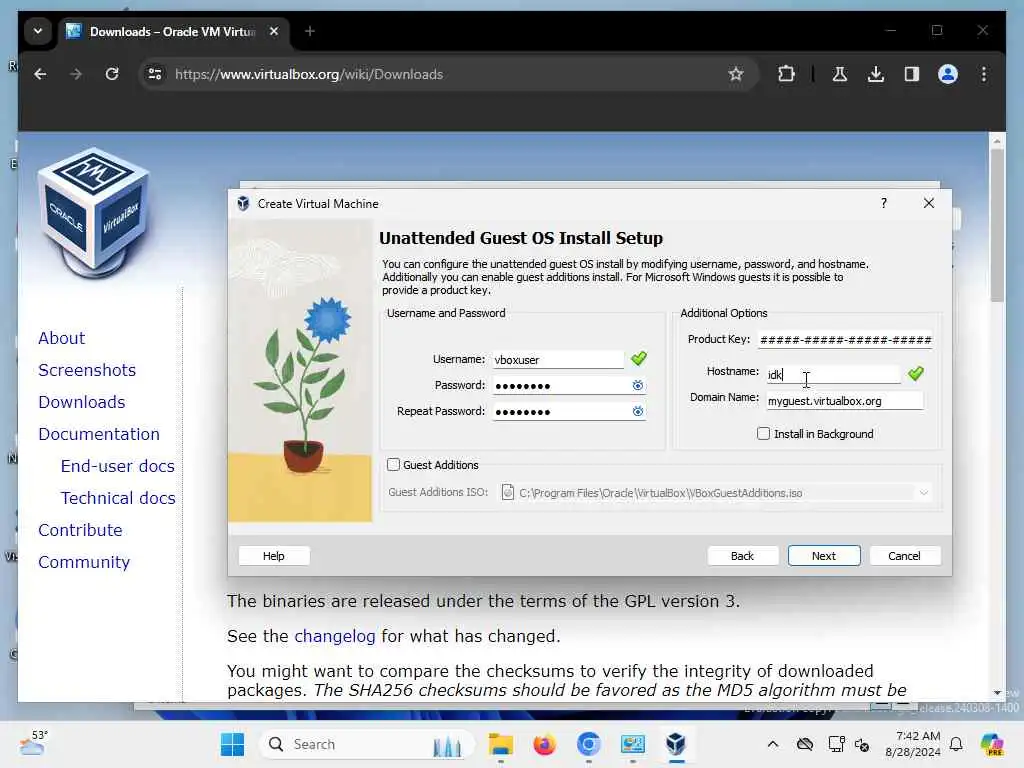Click the muted volume tray icon
Screen dimensions: 1024x768
tap(861, 745)
